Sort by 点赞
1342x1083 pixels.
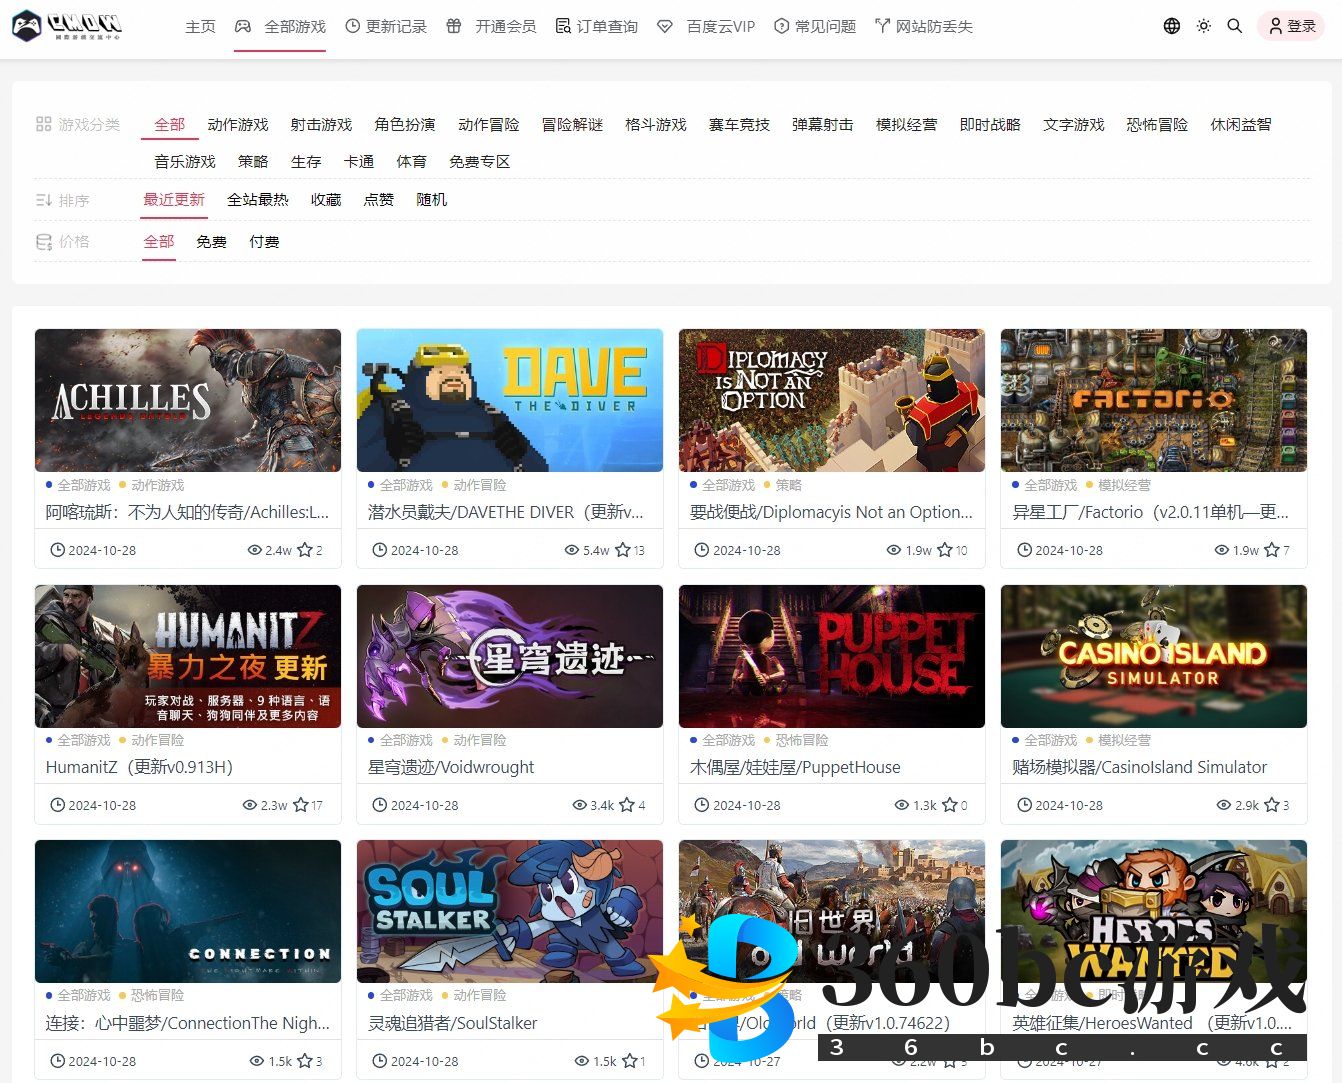[379, 199]
